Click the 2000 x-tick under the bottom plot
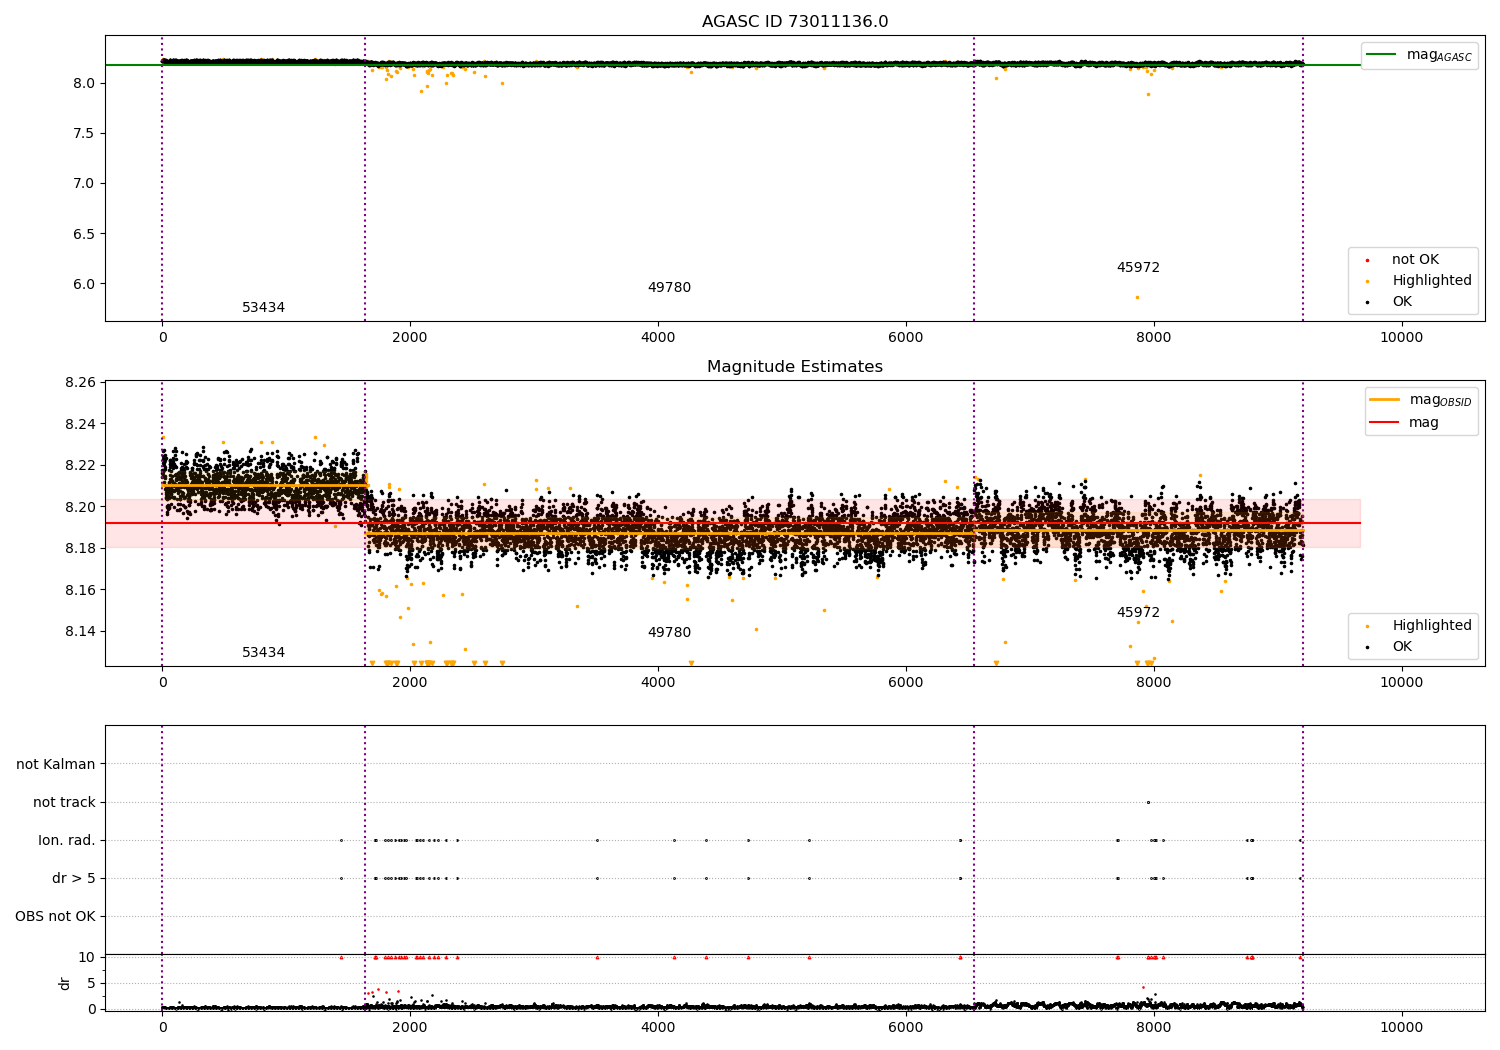 point(410,1028)
